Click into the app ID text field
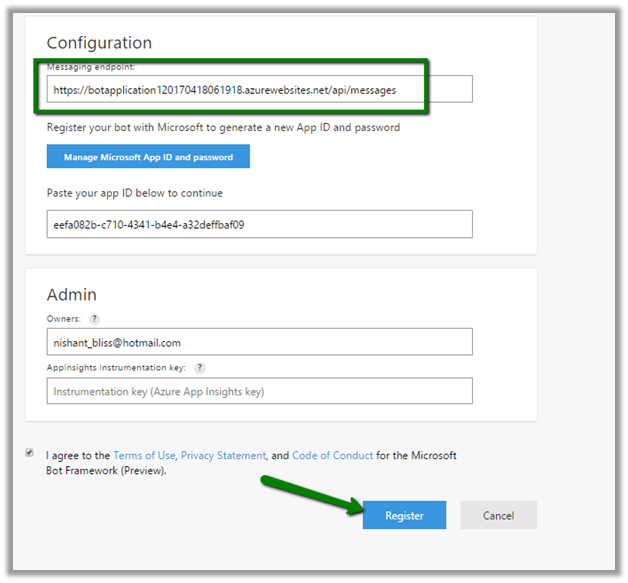 click(x=259, y=225)
